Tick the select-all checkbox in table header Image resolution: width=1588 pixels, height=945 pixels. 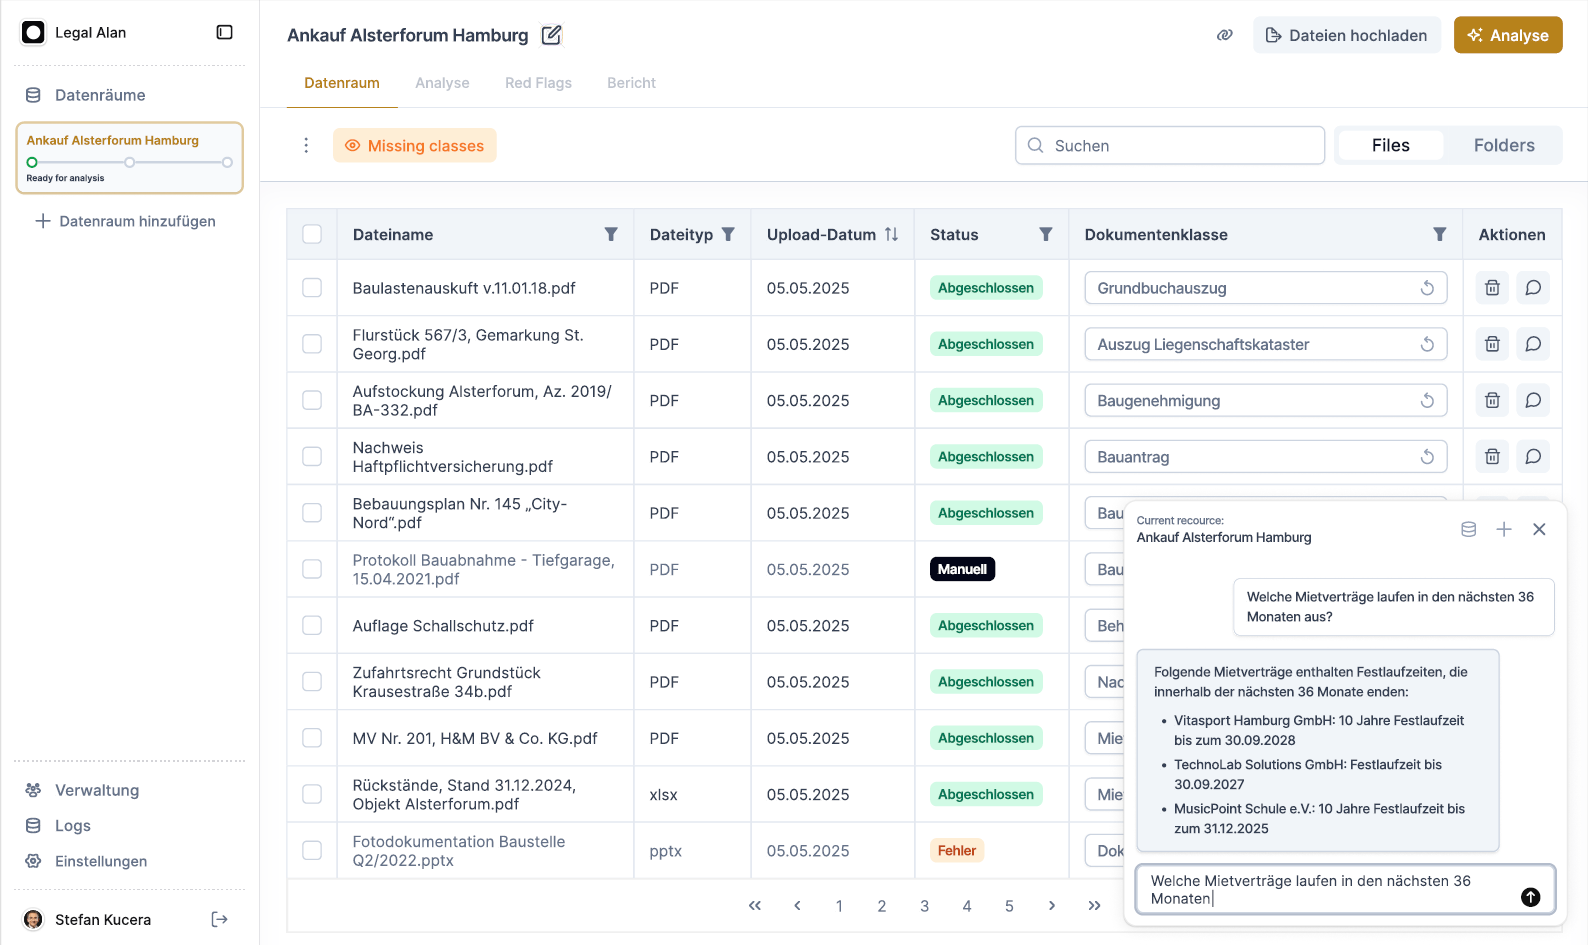tap(312, 234)
